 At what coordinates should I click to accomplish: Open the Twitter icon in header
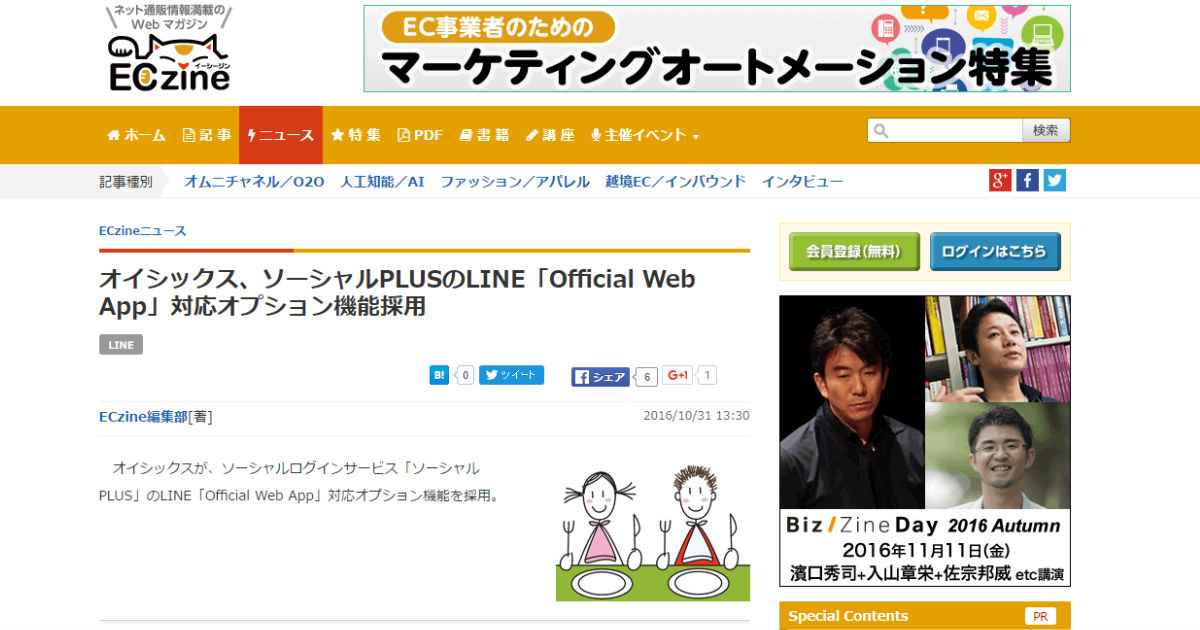point(1054,180)
